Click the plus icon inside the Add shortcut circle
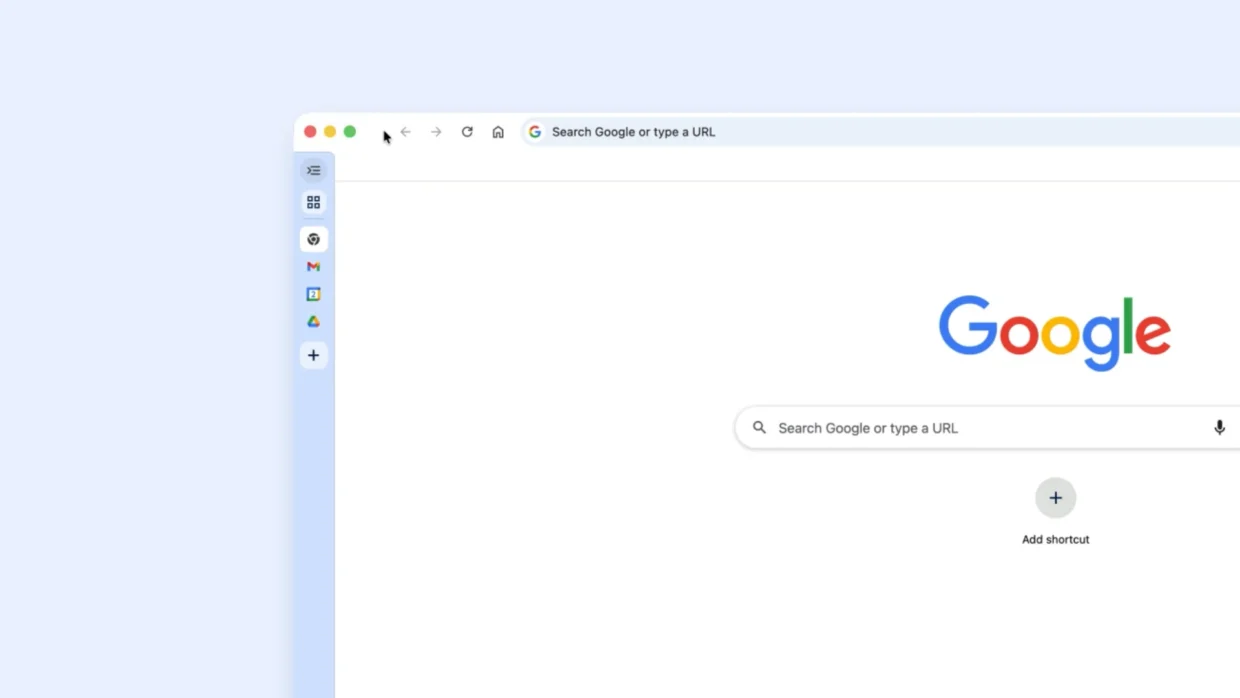The height and width of the screenshot is (698, 1240). [1055, 497]
